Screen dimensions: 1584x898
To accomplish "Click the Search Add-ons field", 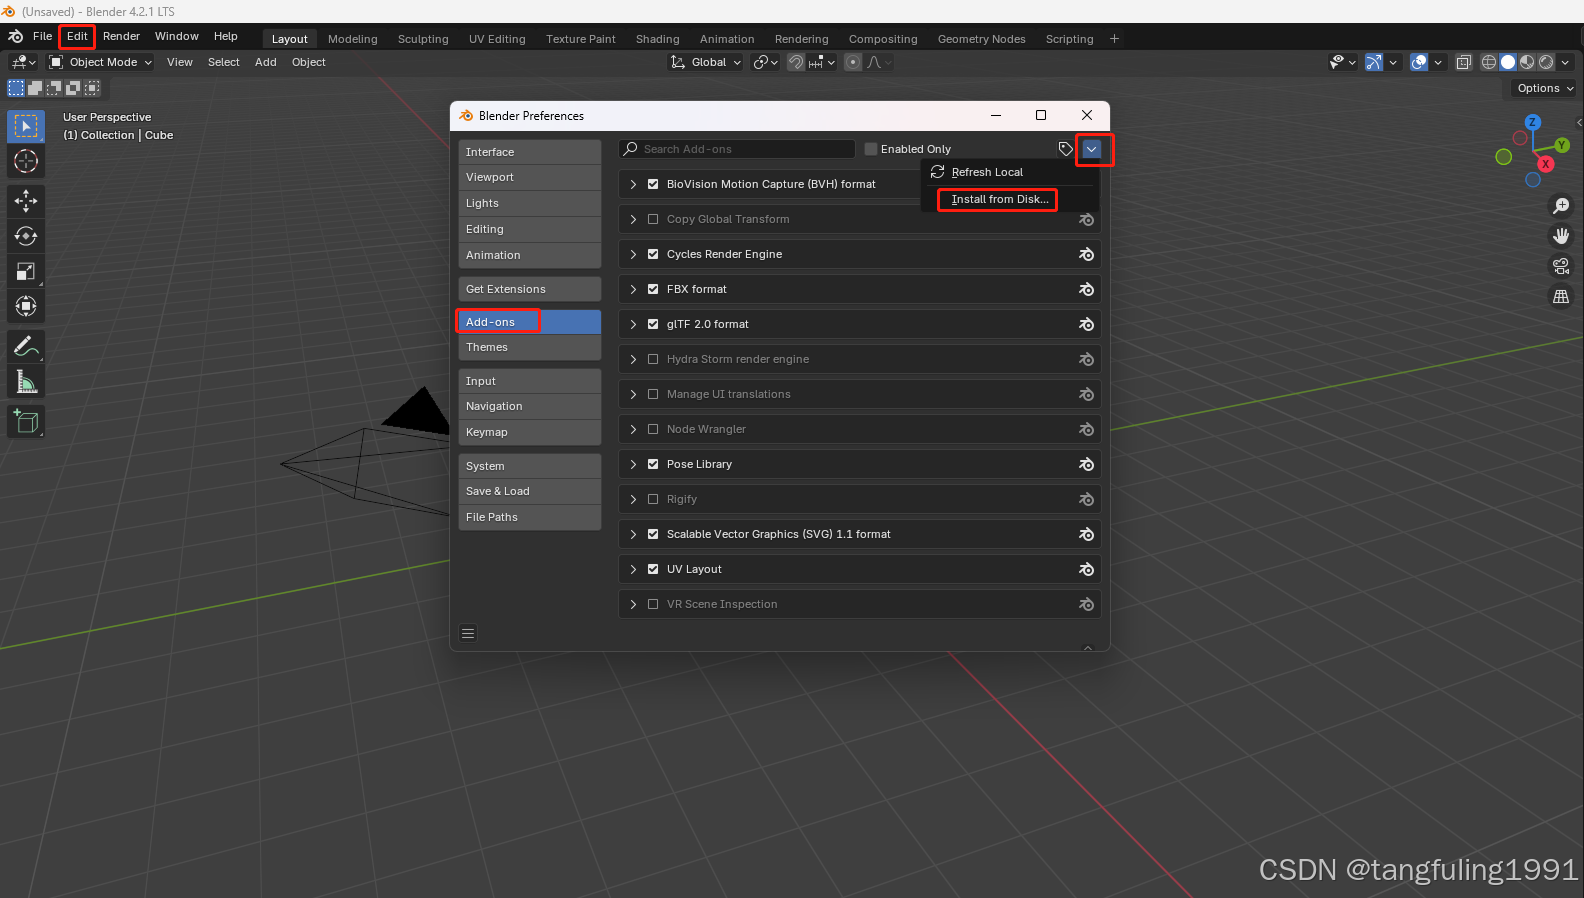I will [737, 149].
